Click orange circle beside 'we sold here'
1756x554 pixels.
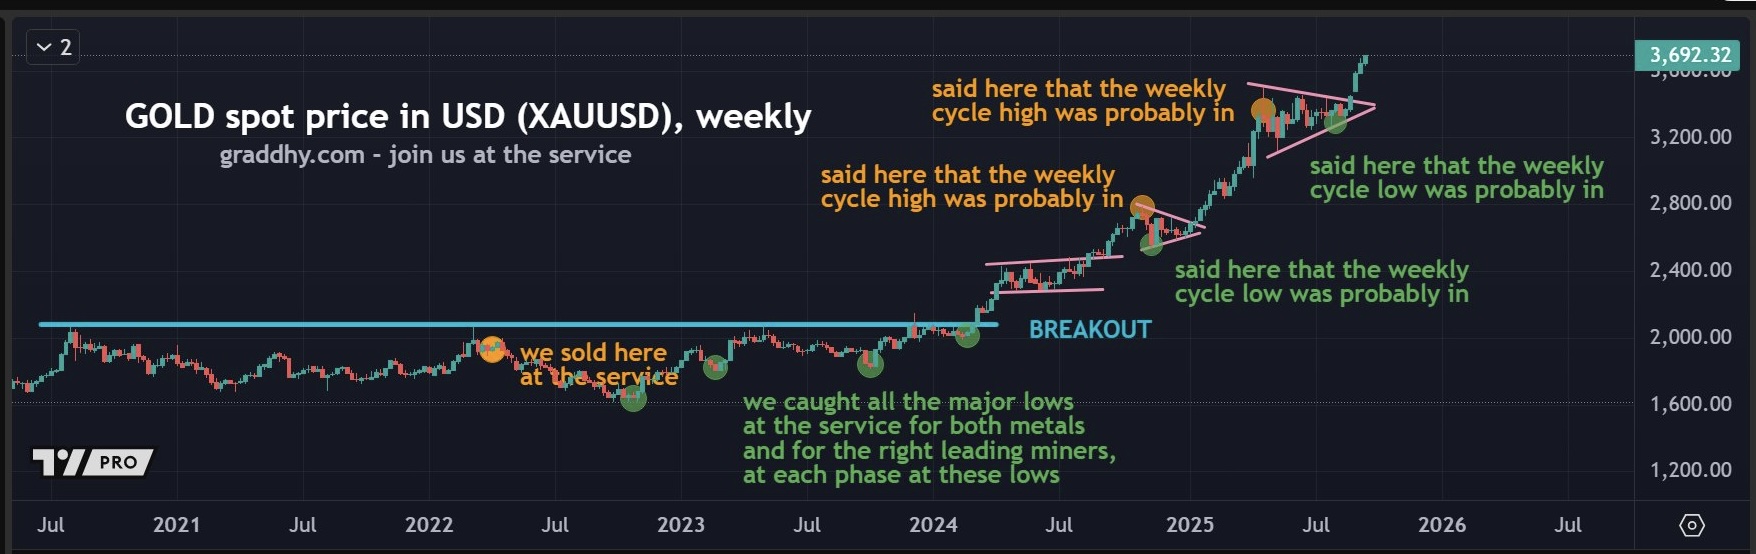coord(491,349)
